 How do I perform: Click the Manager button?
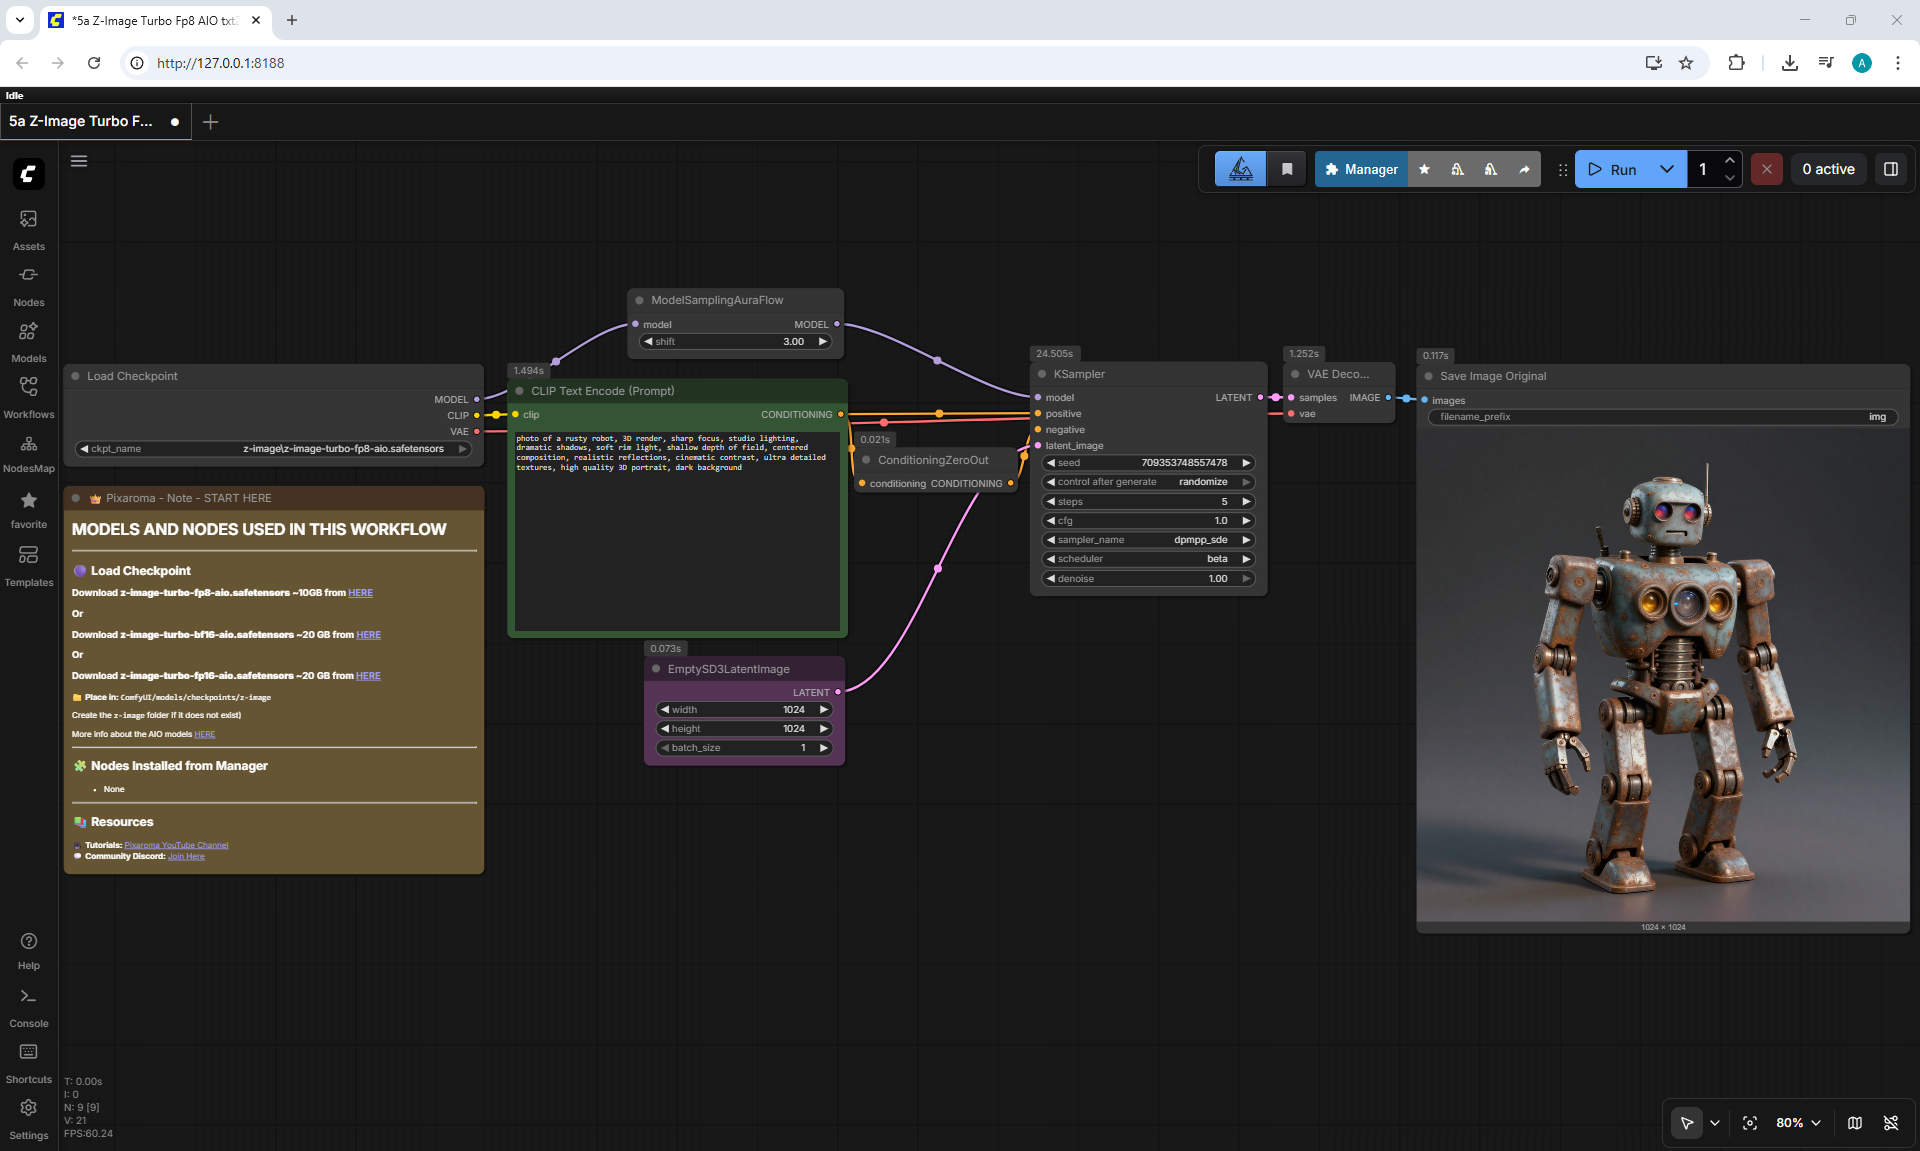[1361, 169]
